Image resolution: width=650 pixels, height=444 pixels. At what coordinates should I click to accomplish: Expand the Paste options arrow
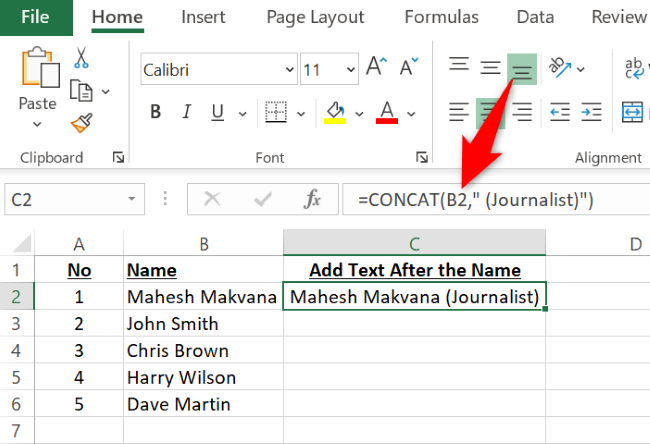pyautogui.click(x=37, y=124)
